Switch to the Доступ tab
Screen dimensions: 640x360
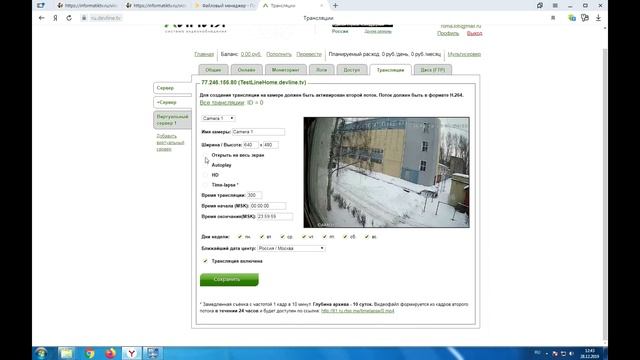(x=352, y=70)
